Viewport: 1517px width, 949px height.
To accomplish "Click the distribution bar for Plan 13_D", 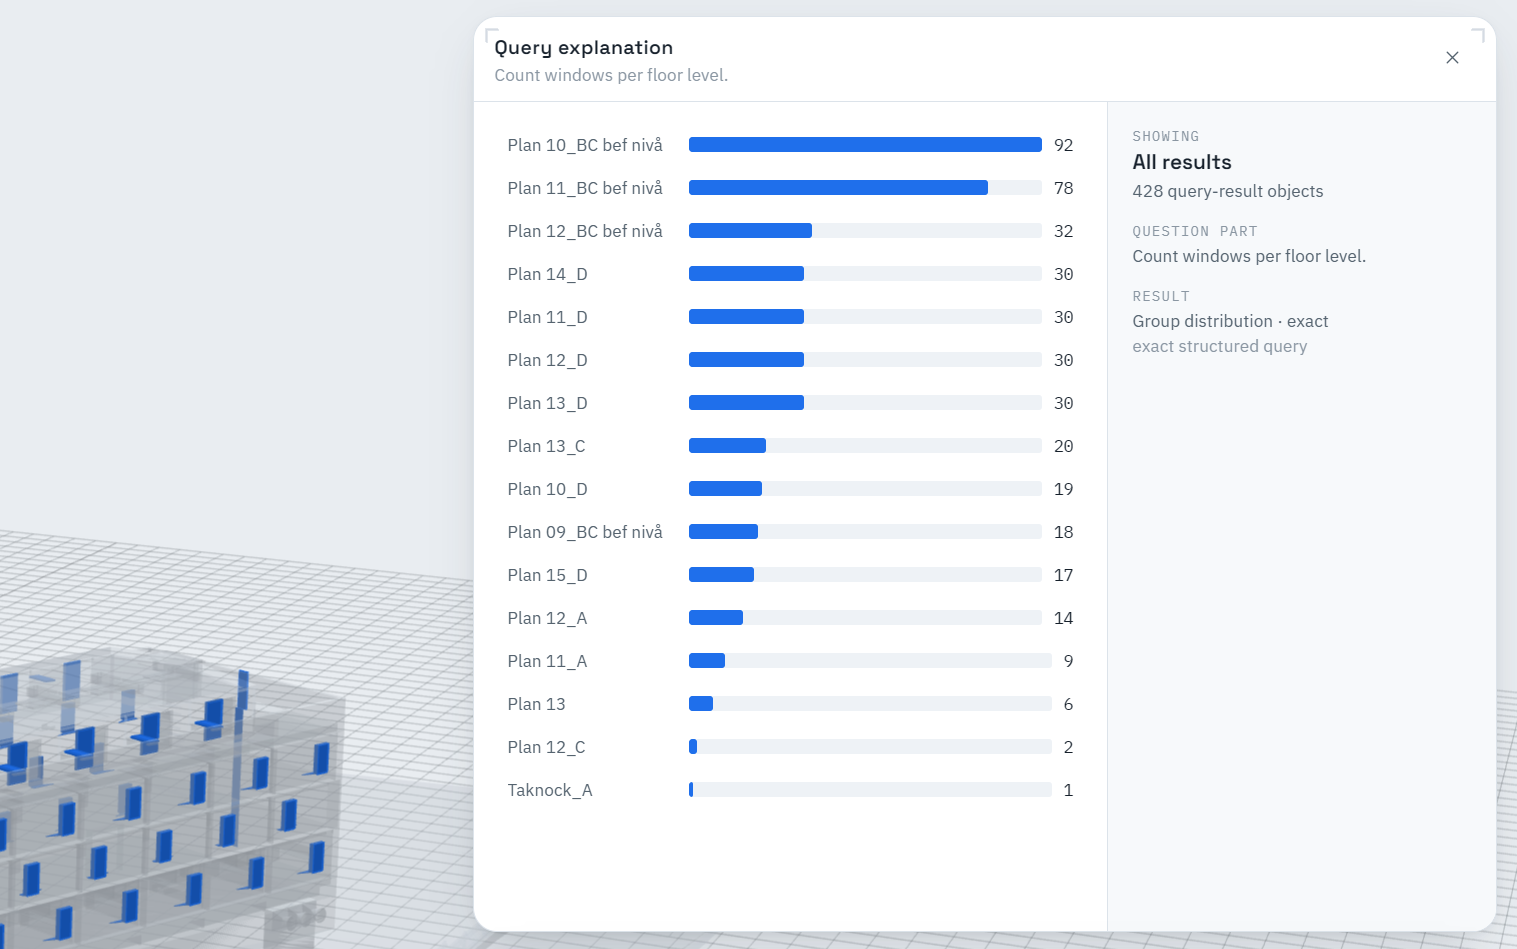I will pos(865,403).
